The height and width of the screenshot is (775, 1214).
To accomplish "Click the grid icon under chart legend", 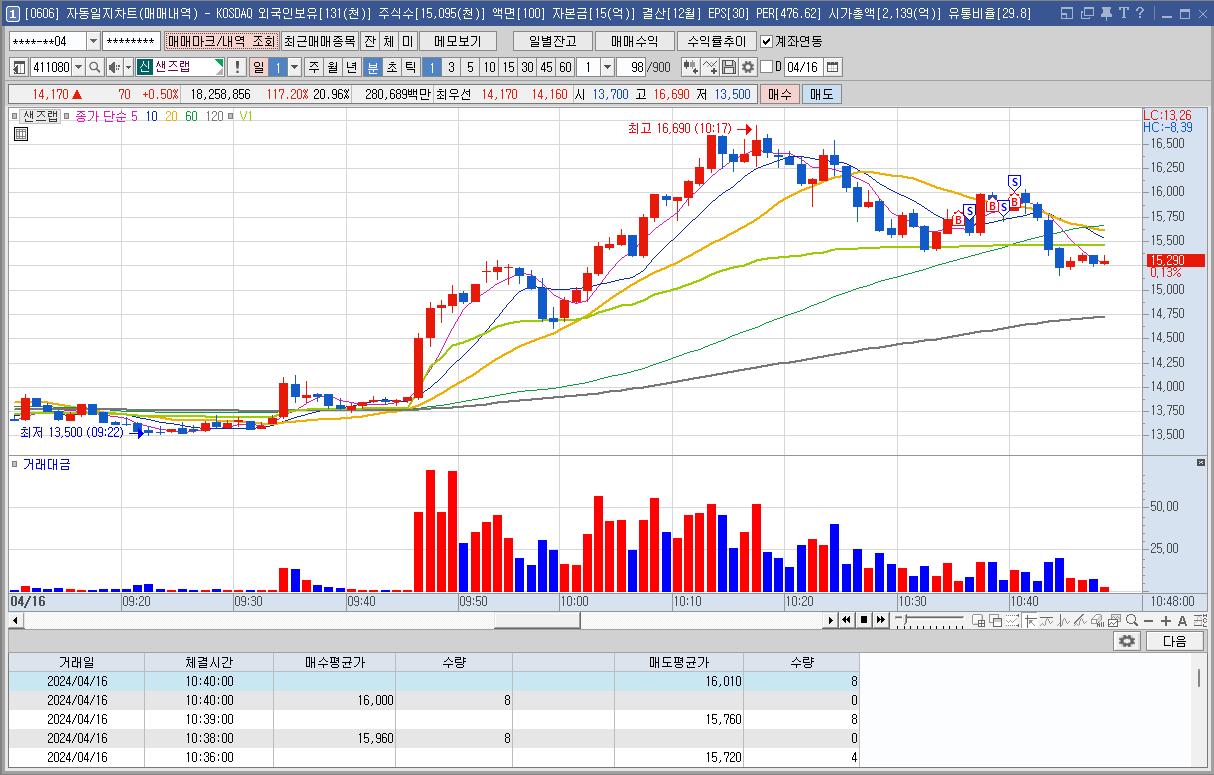I will [x=20, y=134].
